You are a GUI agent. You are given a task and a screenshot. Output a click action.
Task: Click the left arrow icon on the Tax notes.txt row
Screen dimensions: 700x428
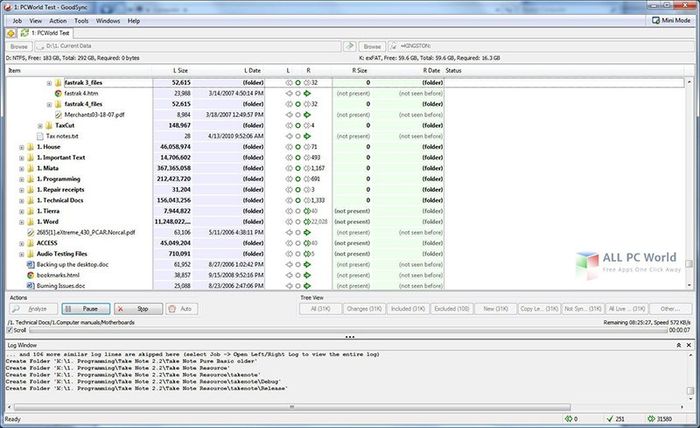[289, 136]
